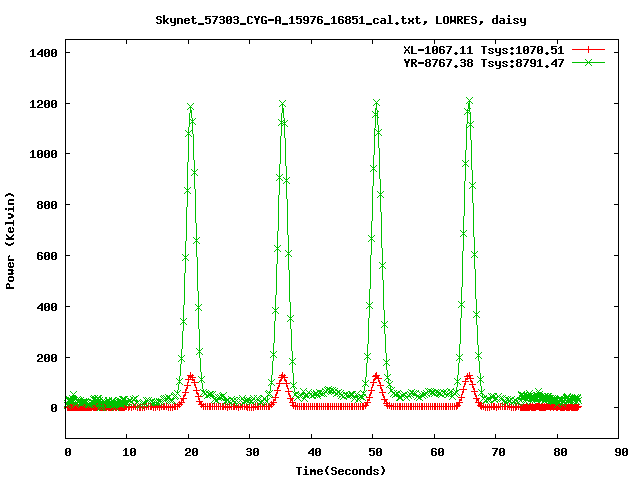Click the 80 x-axis tick label
The width and height of the screenshot is (640, 480).
[x=560, y=452]
